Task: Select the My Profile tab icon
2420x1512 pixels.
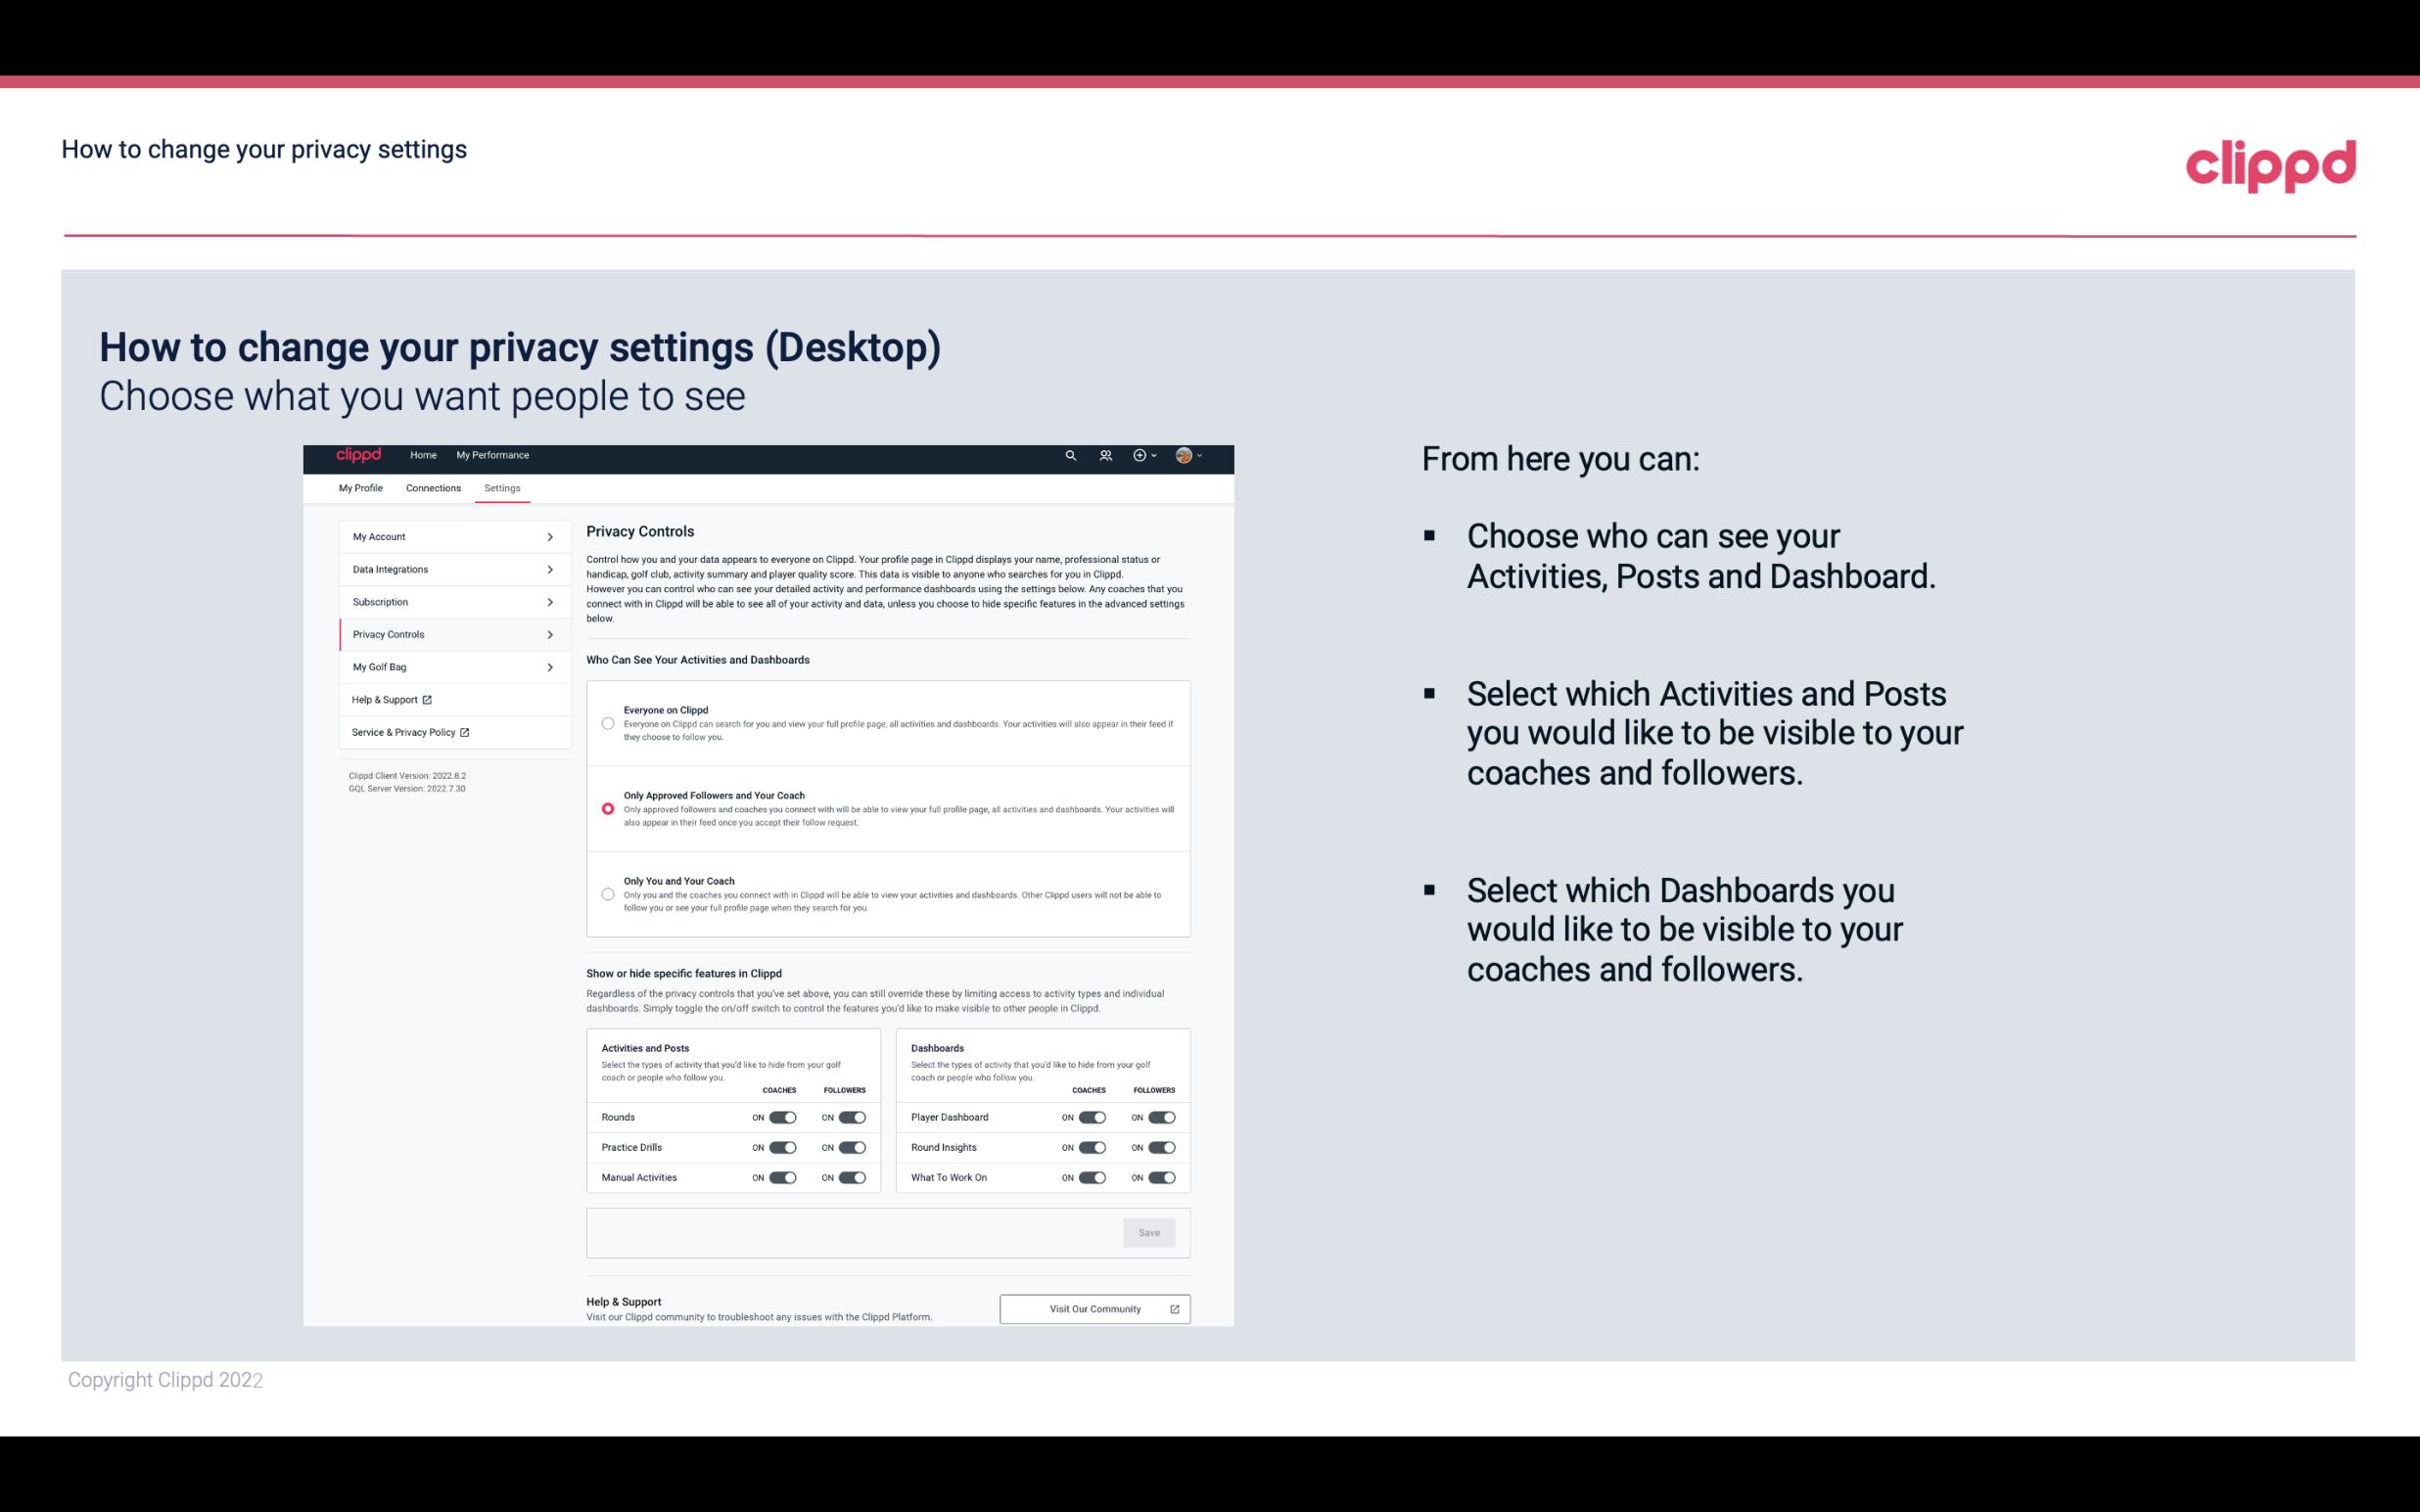Action: pyautogui.click(x=362, y=487)
